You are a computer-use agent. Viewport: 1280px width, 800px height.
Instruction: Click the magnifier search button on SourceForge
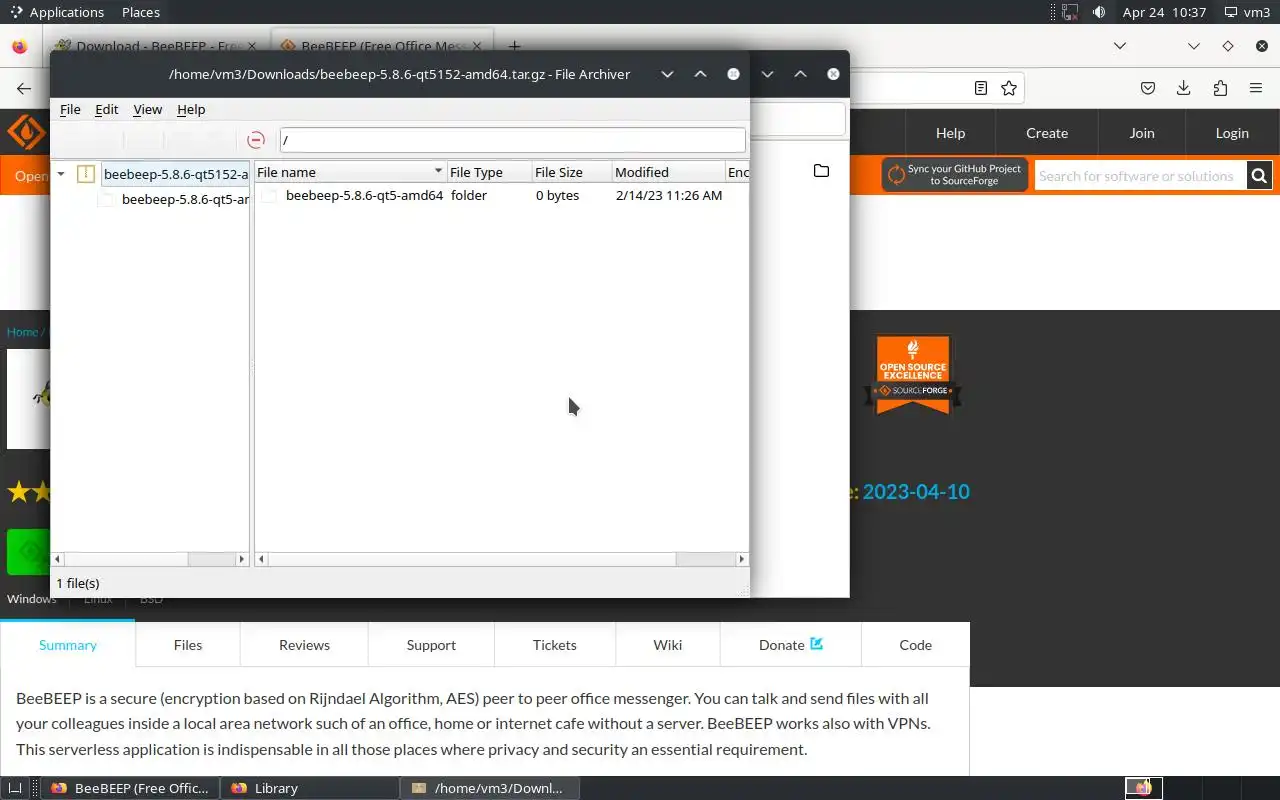(1259, 176)
